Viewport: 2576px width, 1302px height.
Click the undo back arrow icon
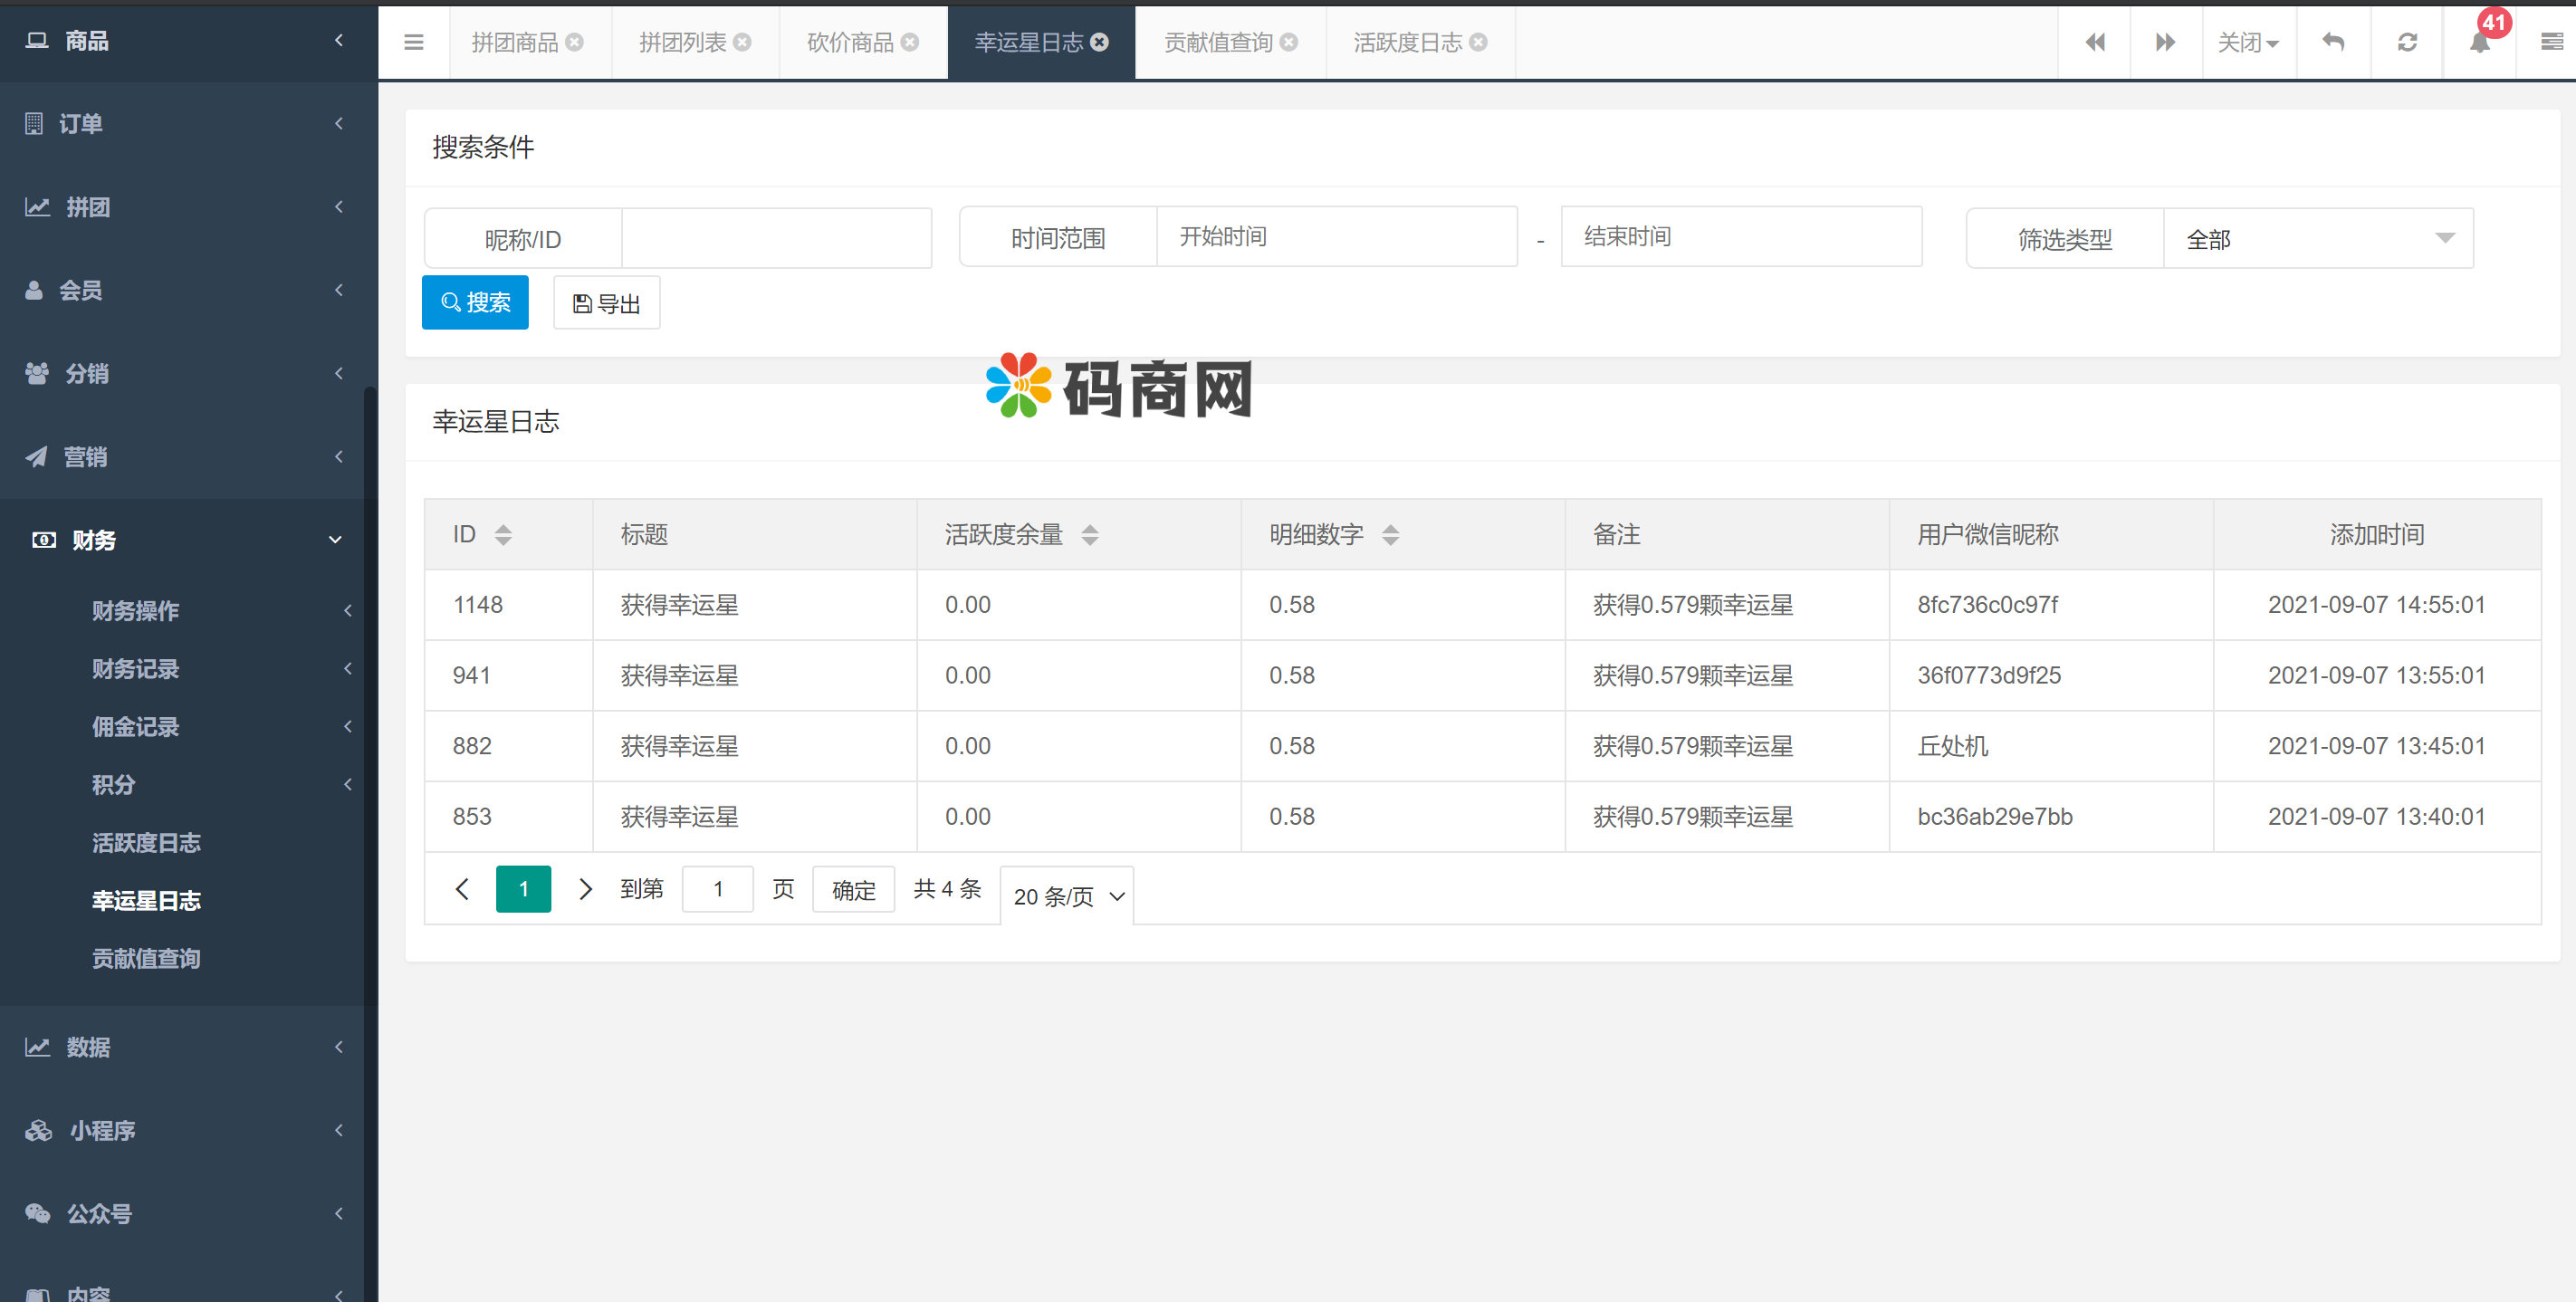[x=2333, y=42]
